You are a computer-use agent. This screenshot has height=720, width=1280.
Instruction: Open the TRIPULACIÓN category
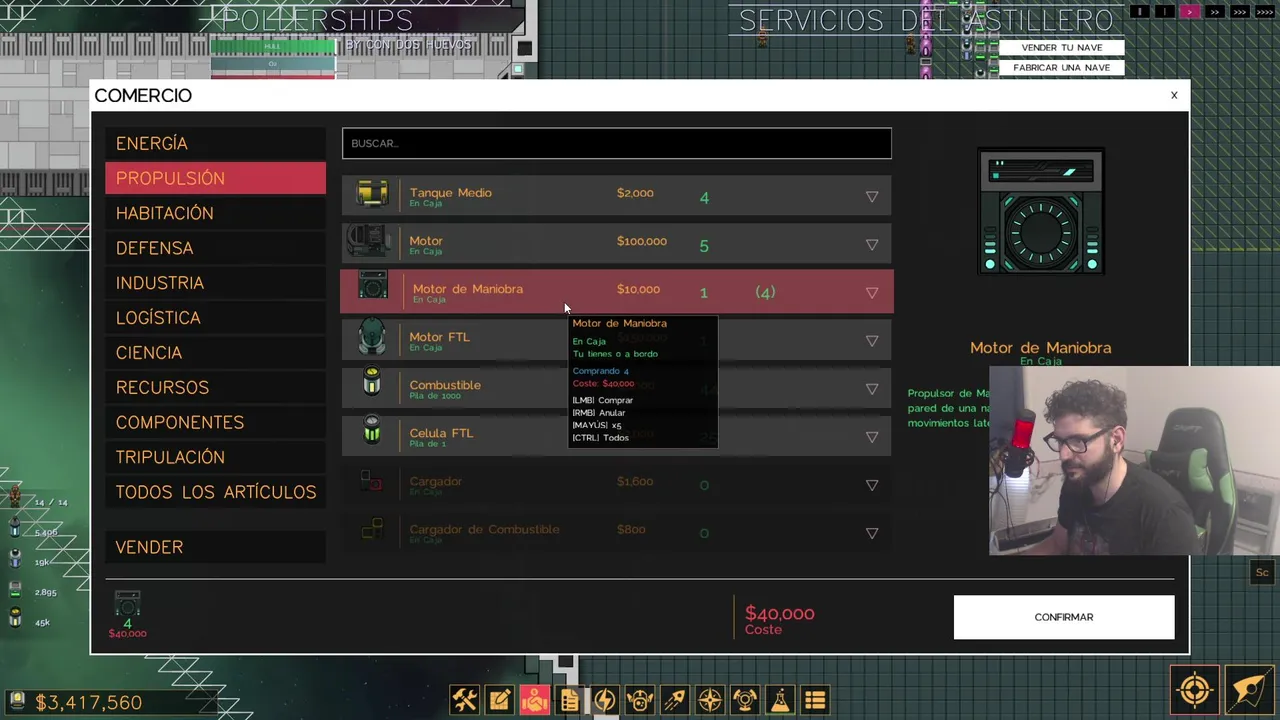pyautogui.click(x=215, y=457)
